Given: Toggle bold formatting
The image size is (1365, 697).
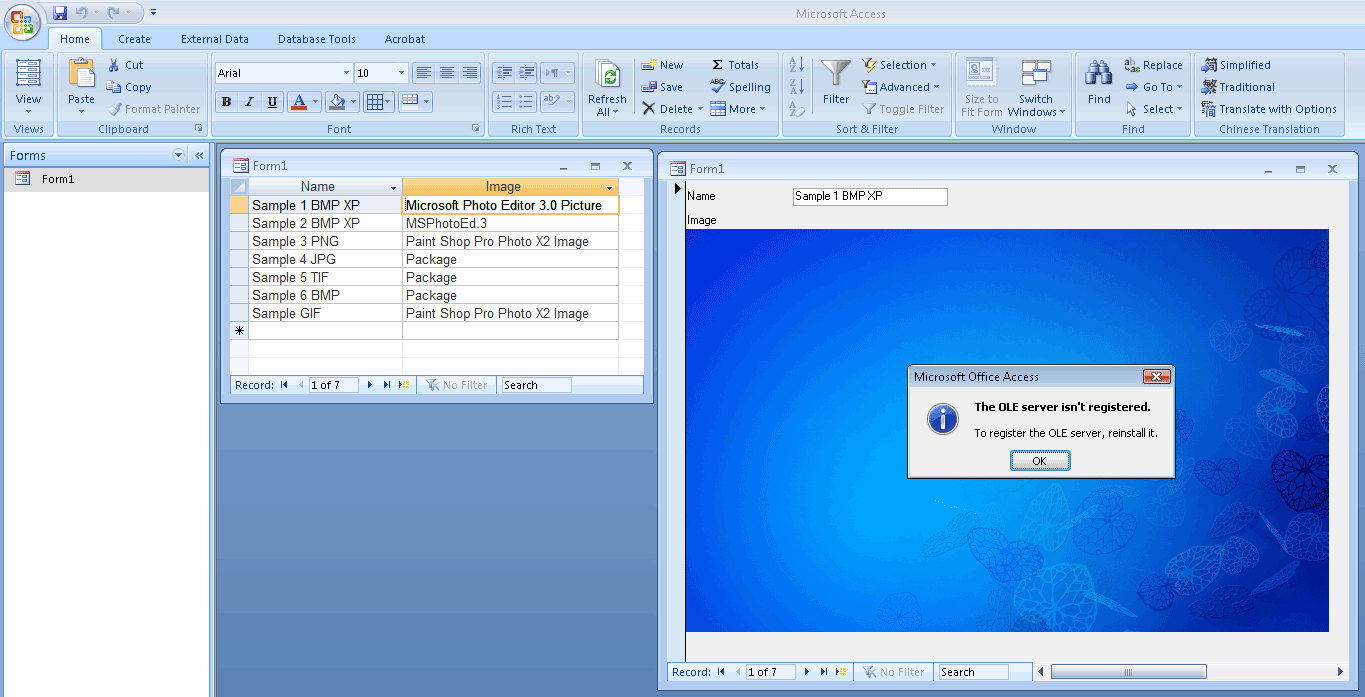Looking at the screenshot, I should point(226,101).
